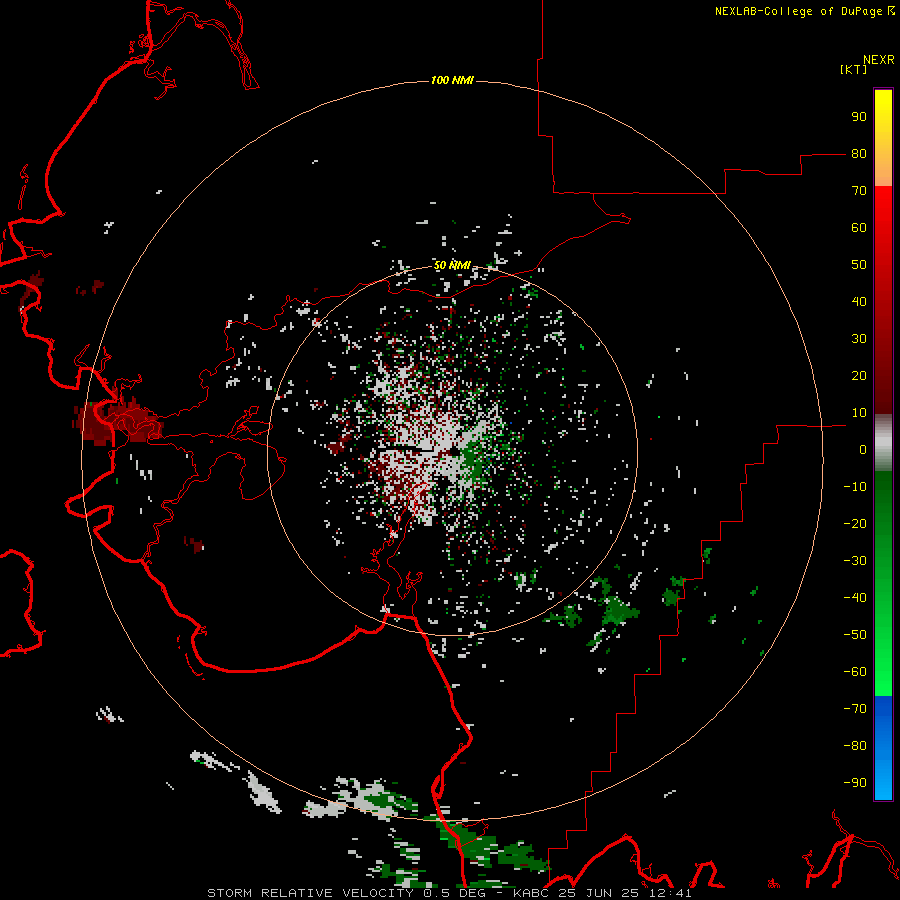Viewport: 900px width, 900px height.
Task: Click the bright green segment of the color bar
Action: click(x=883, y=584)
